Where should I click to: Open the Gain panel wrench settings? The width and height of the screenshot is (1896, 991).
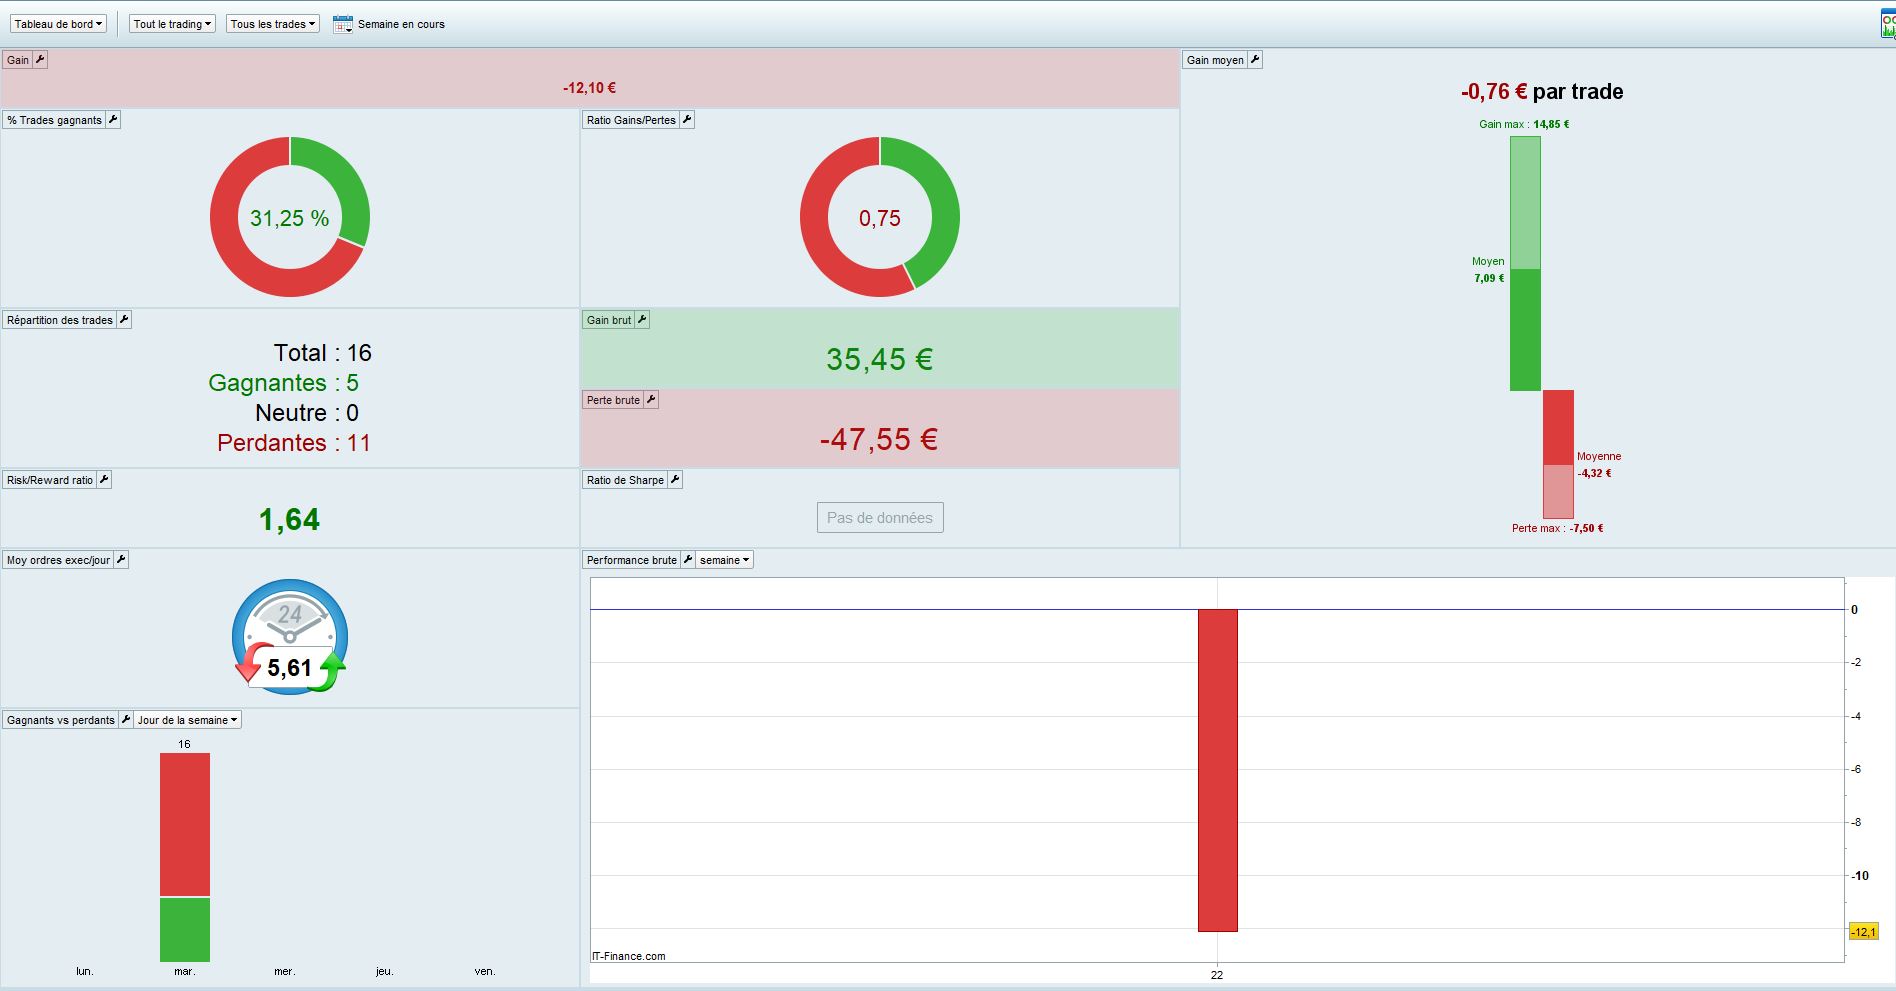tap(40, 60)
